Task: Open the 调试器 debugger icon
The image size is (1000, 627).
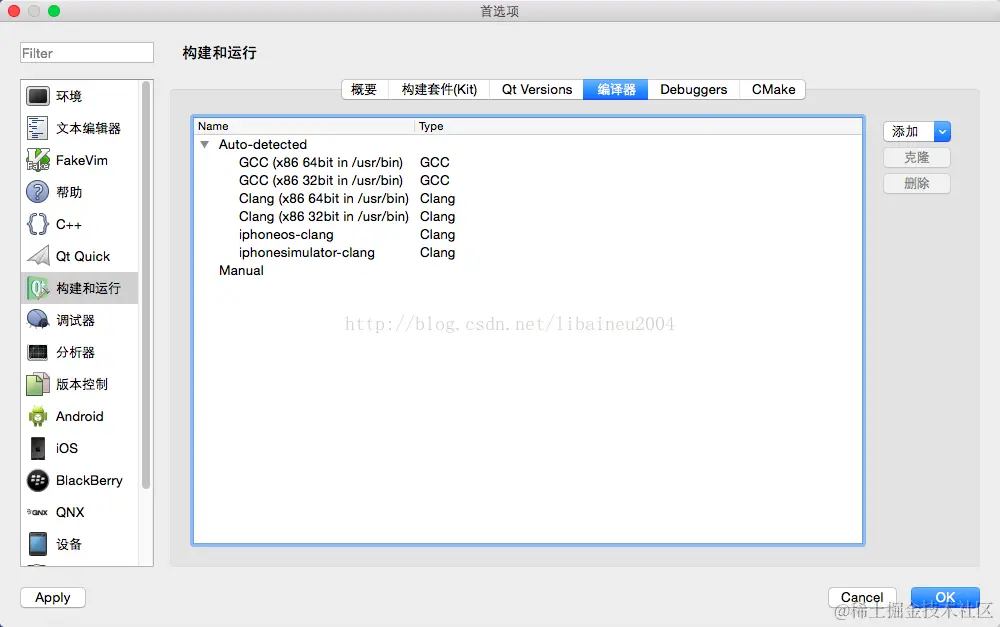Action: coord(38,320)
